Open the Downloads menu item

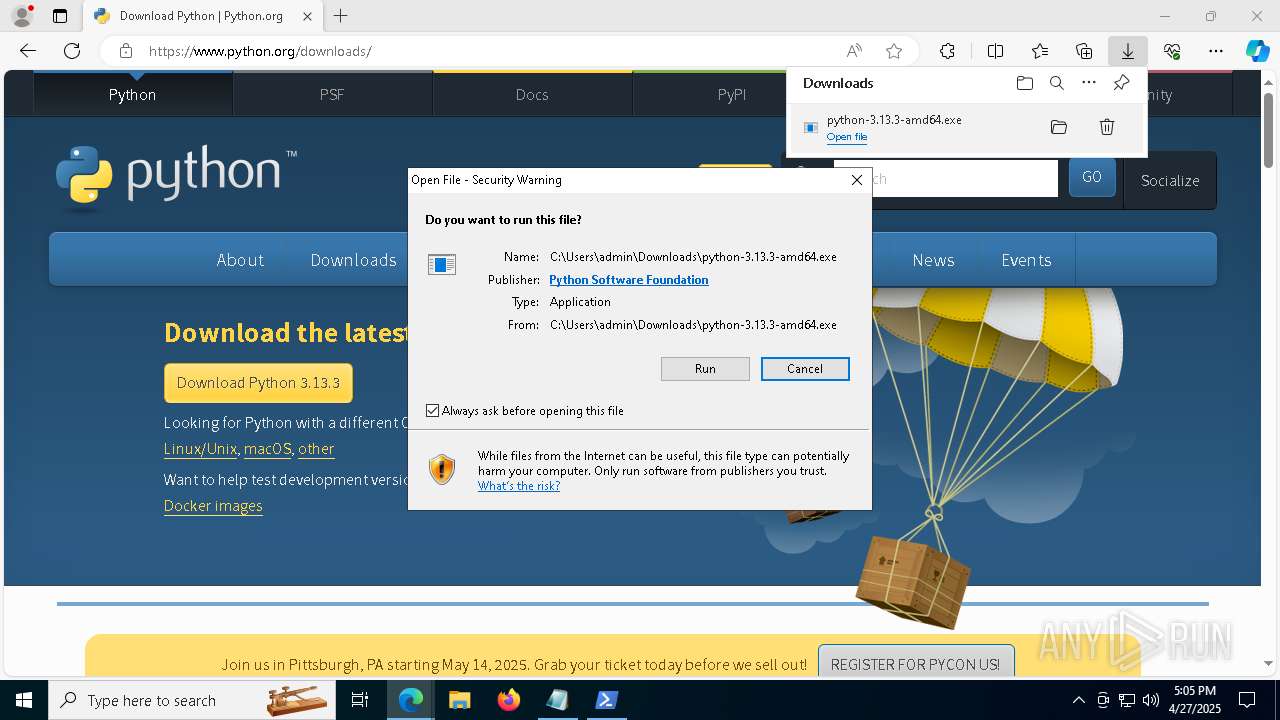(353, 260)
